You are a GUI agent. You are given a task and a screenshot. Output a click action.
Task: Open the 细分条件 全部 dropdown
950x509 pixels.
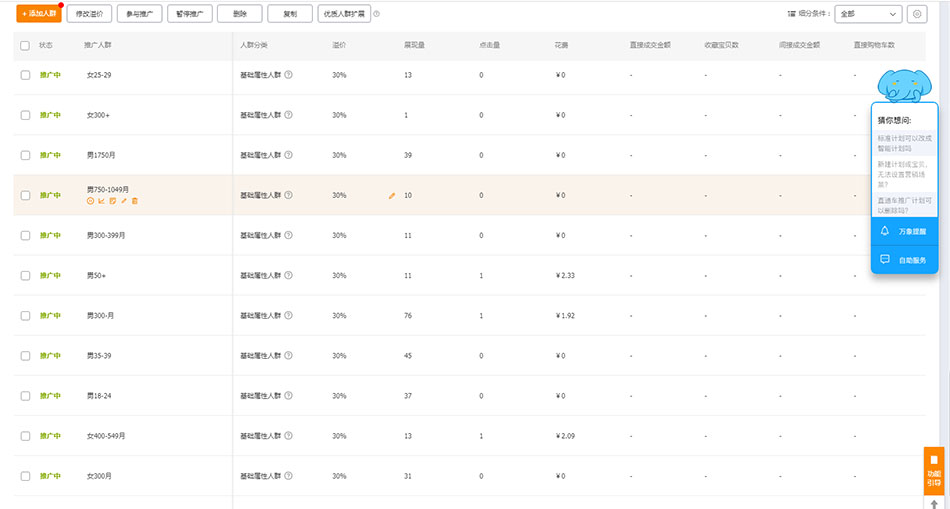tap(868, 14)
